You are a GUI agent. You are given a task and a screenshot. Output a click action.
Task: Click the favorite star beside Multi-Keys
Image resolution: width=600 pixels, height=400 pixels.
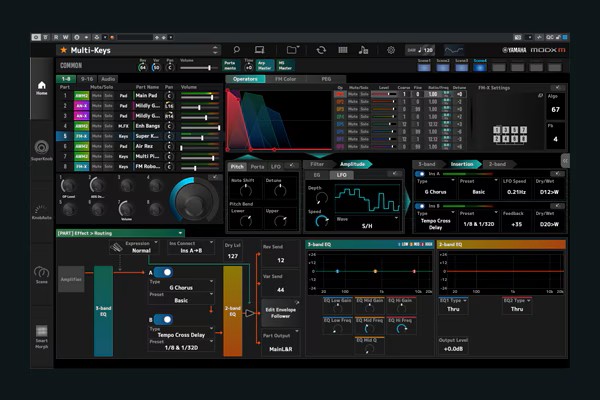(x=63, y=49)
